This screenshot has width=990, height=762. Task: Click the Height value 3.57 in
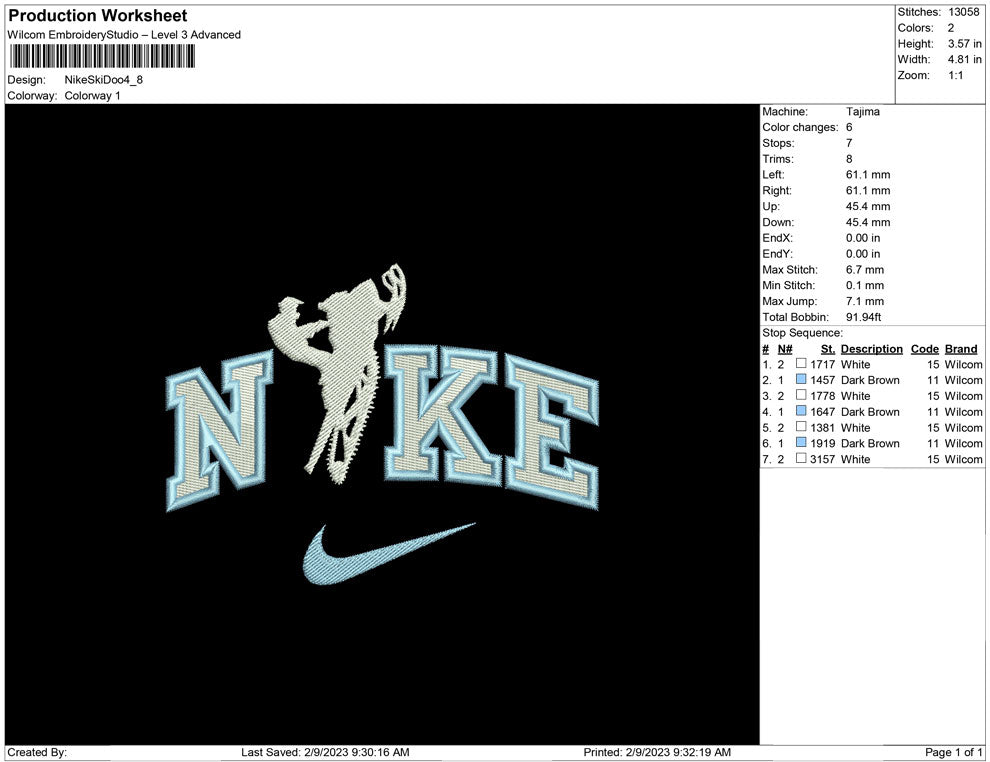(965, 44)
